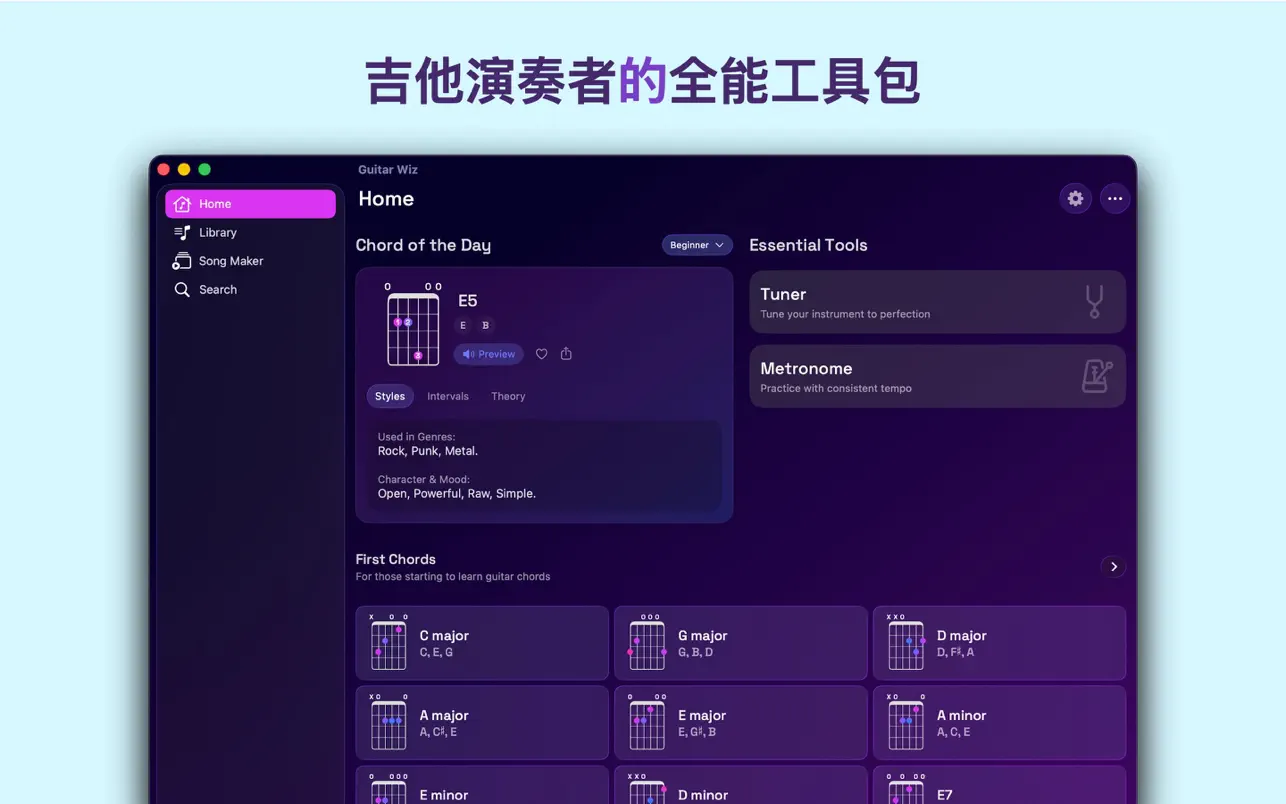Click the 'E5' chord name text
Screen dimensions: 1286x804
pyautogui.click(x=468, y=301)
